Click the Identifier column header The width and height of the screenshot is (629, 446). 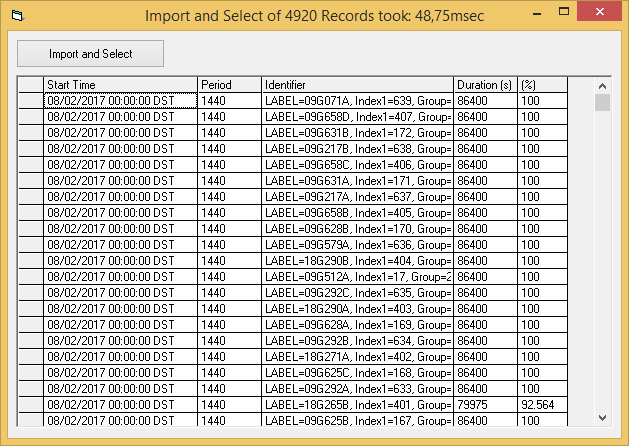pos(357,85)
